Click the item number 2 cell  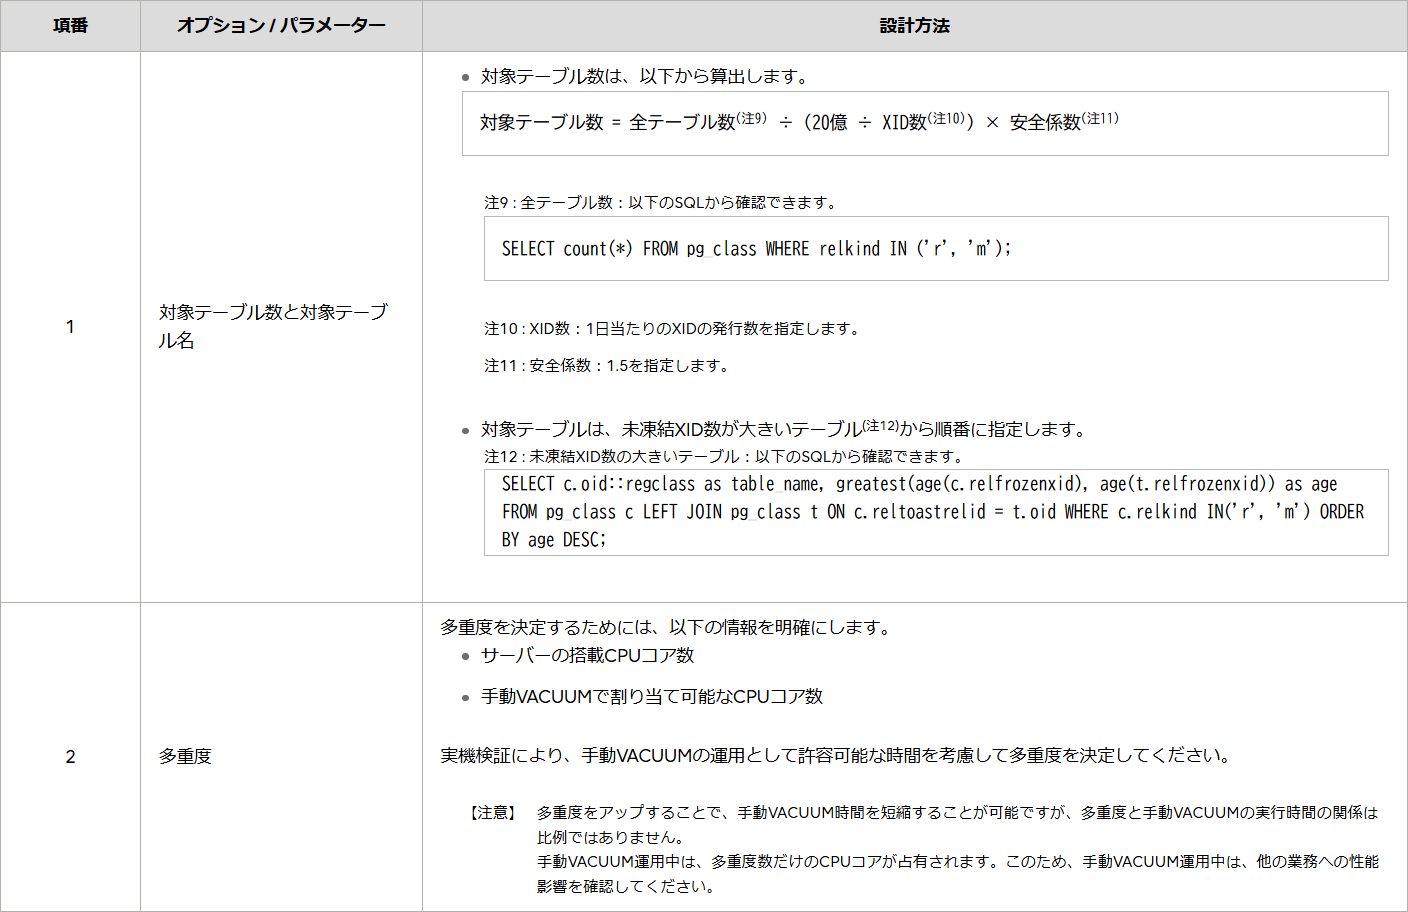click(69, 758)
